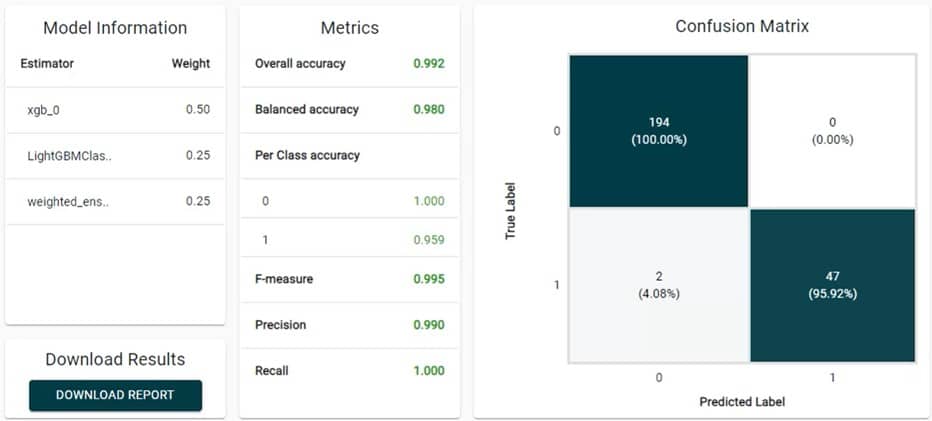Image resolution: width=932 pixels, height=421 pixels.
Task: Click the F-measure metric row
Action: coord(349,279)
